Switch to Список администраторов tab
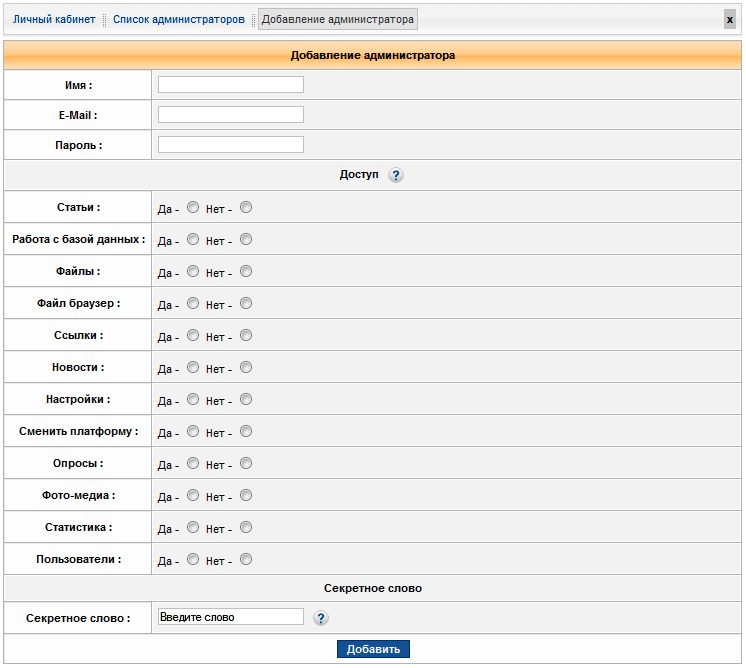 (178, 19)
